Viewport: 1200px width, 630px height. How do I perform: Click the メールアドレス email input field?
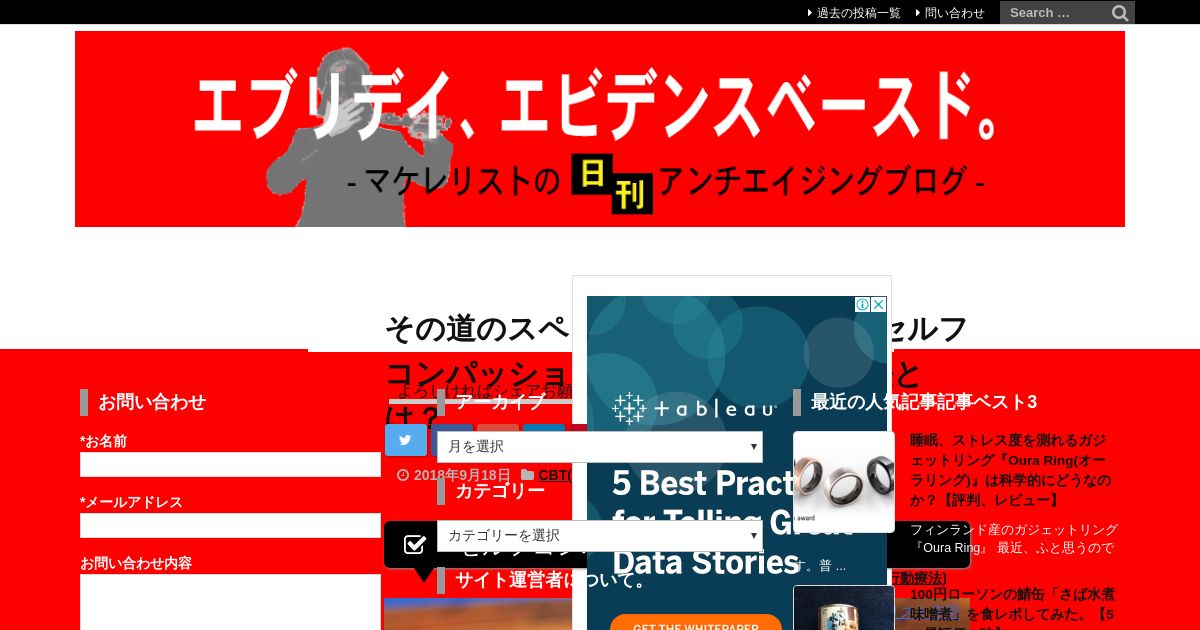pos(230,525)
